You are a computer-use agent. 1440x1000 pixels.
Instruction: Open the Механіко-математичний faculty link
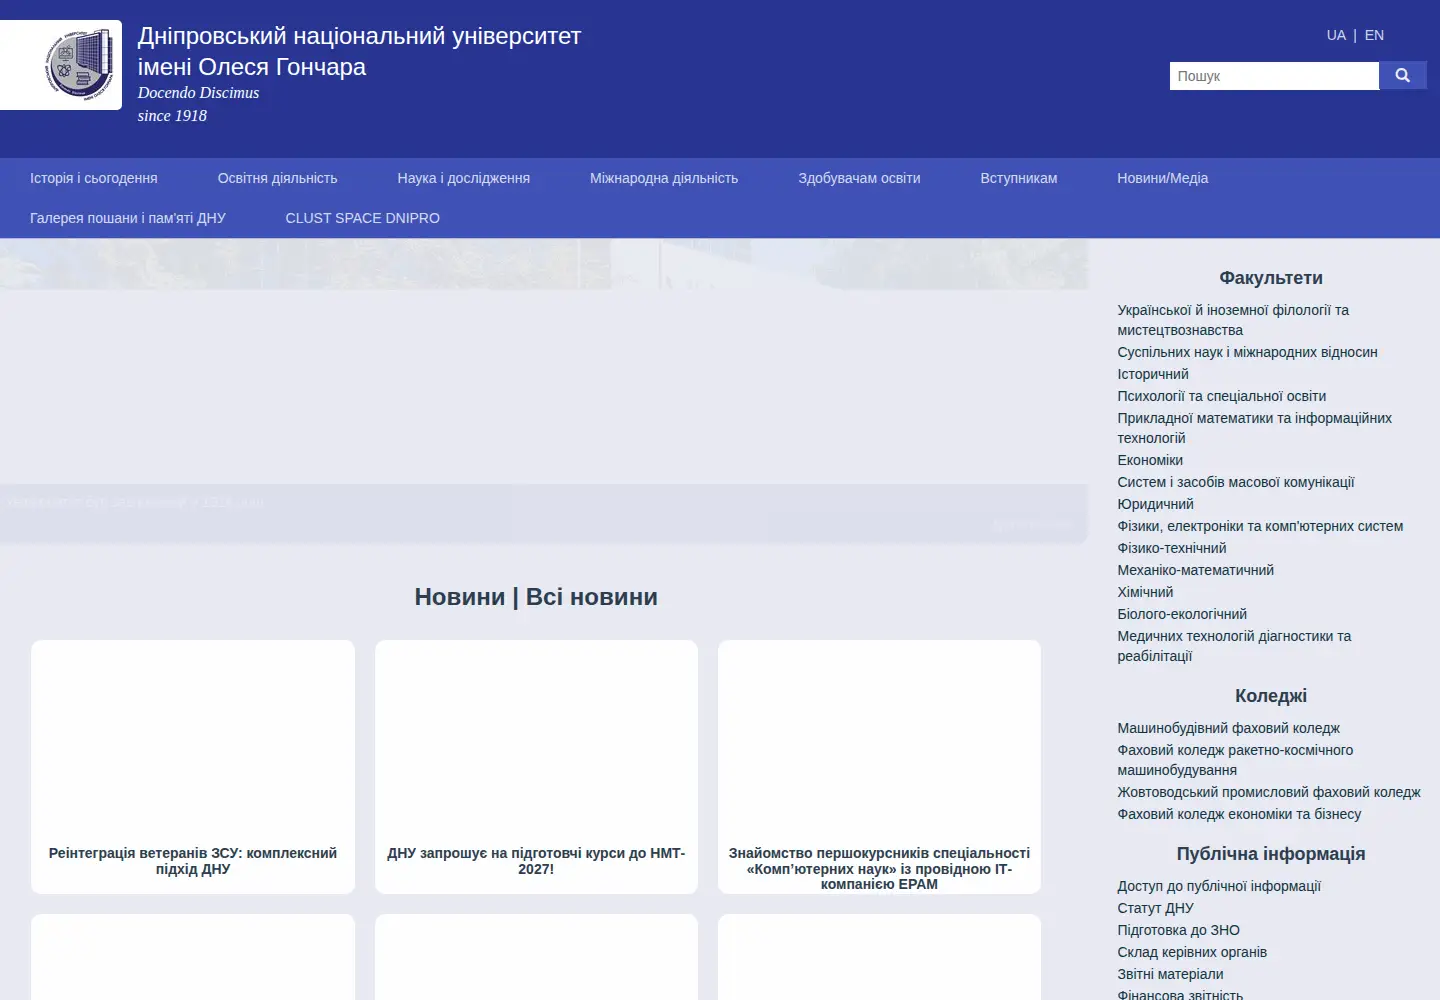(x=1196, y=570)
